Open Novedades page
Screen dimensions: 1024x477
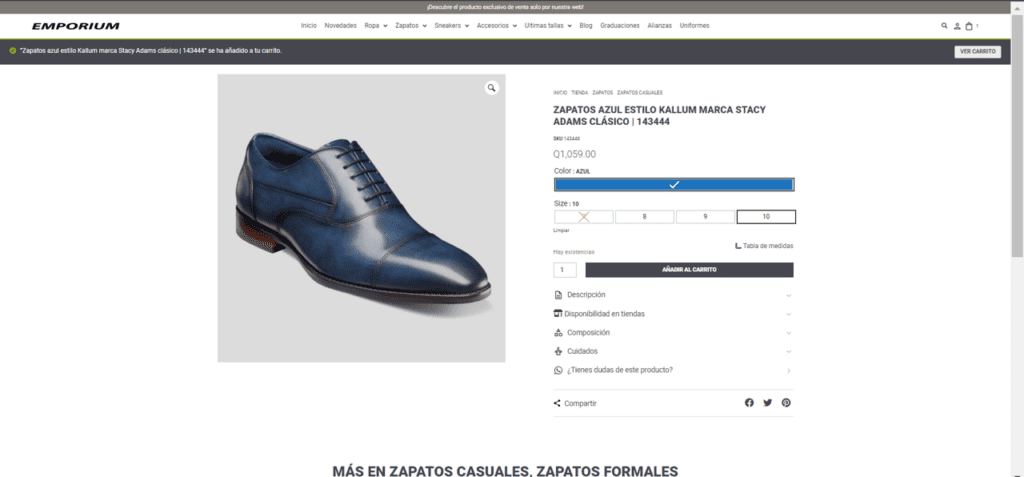(x=340, y=26)
